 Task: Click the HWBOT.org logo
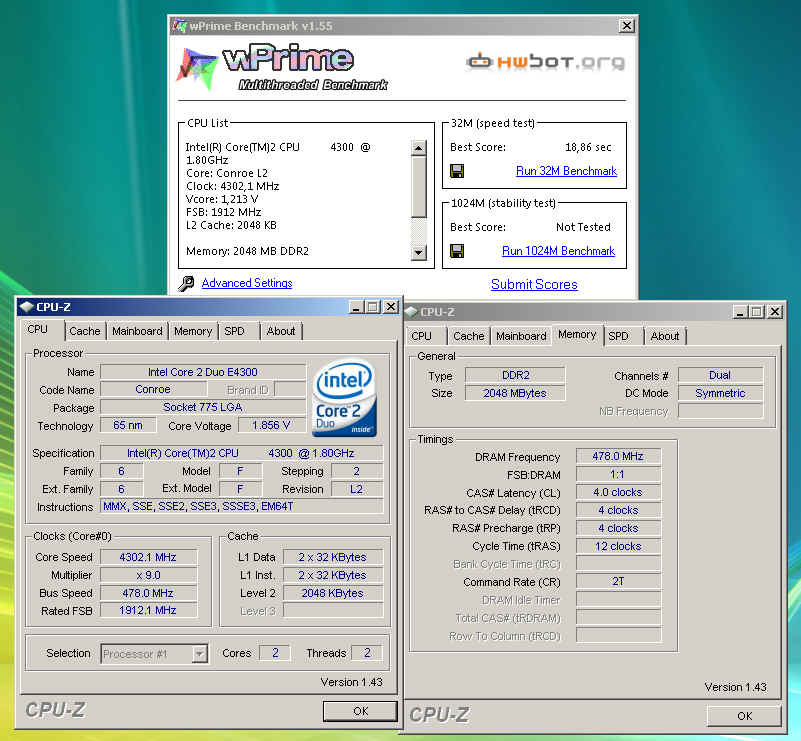click(x=545, y=62)
